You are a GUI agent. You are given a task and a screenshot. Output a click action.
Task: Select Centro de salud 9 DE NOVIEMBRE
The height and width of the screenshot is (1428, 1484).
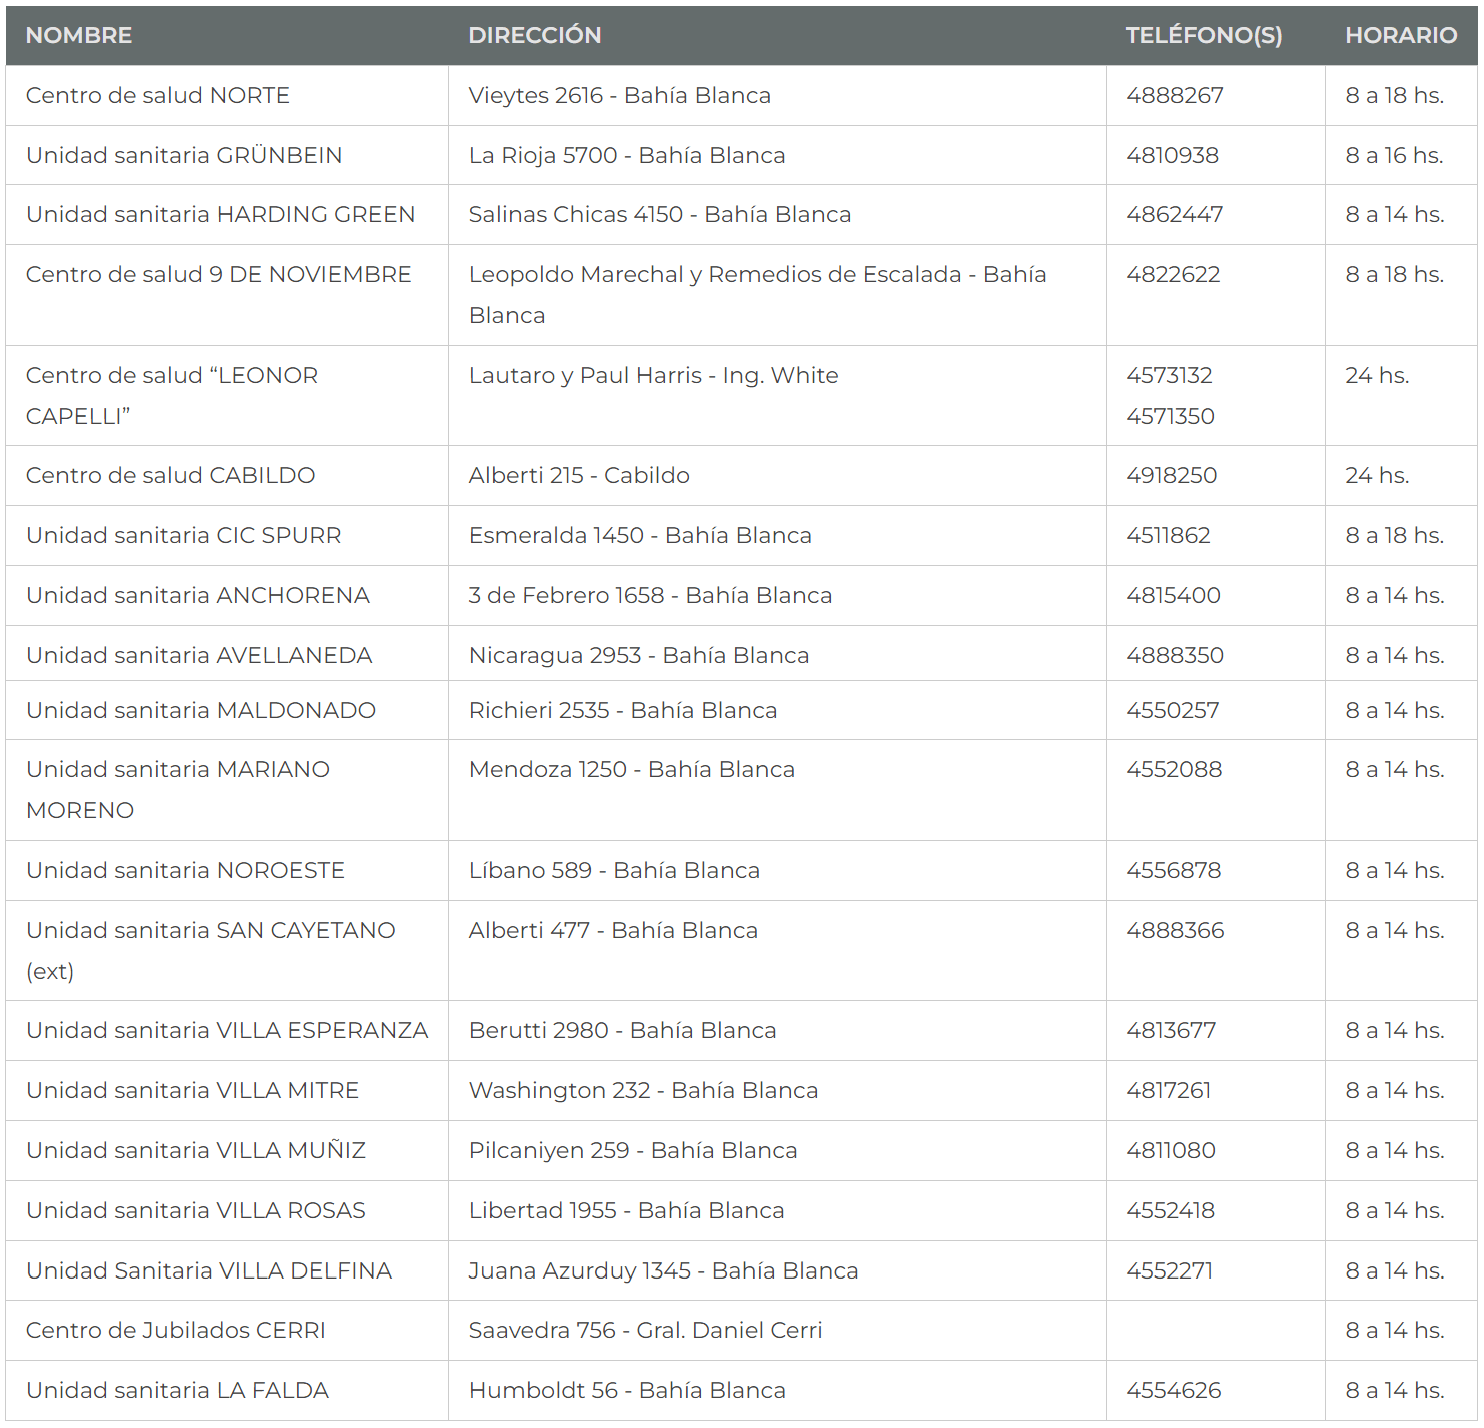click(218, 275)
